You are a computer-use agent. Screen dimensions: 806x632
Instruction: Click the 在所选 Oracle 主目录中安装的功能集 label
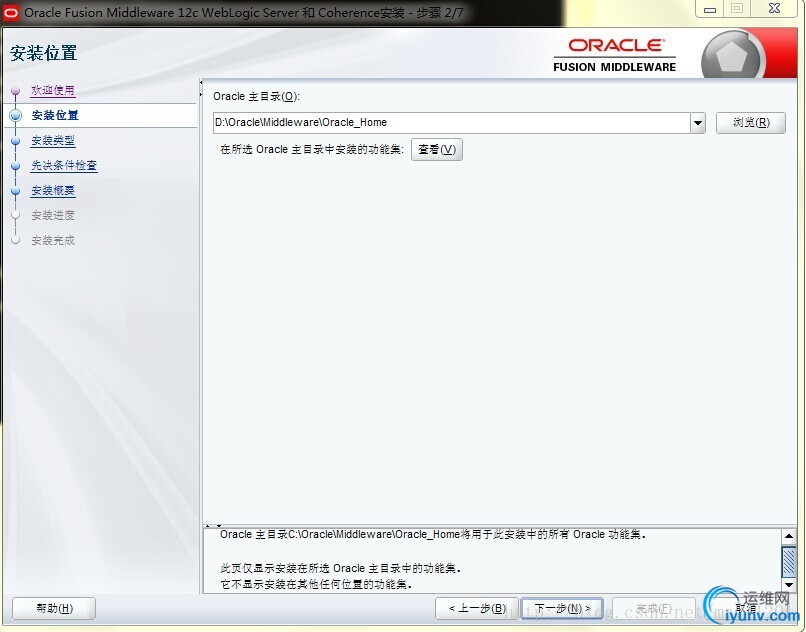tap(312, 149)
